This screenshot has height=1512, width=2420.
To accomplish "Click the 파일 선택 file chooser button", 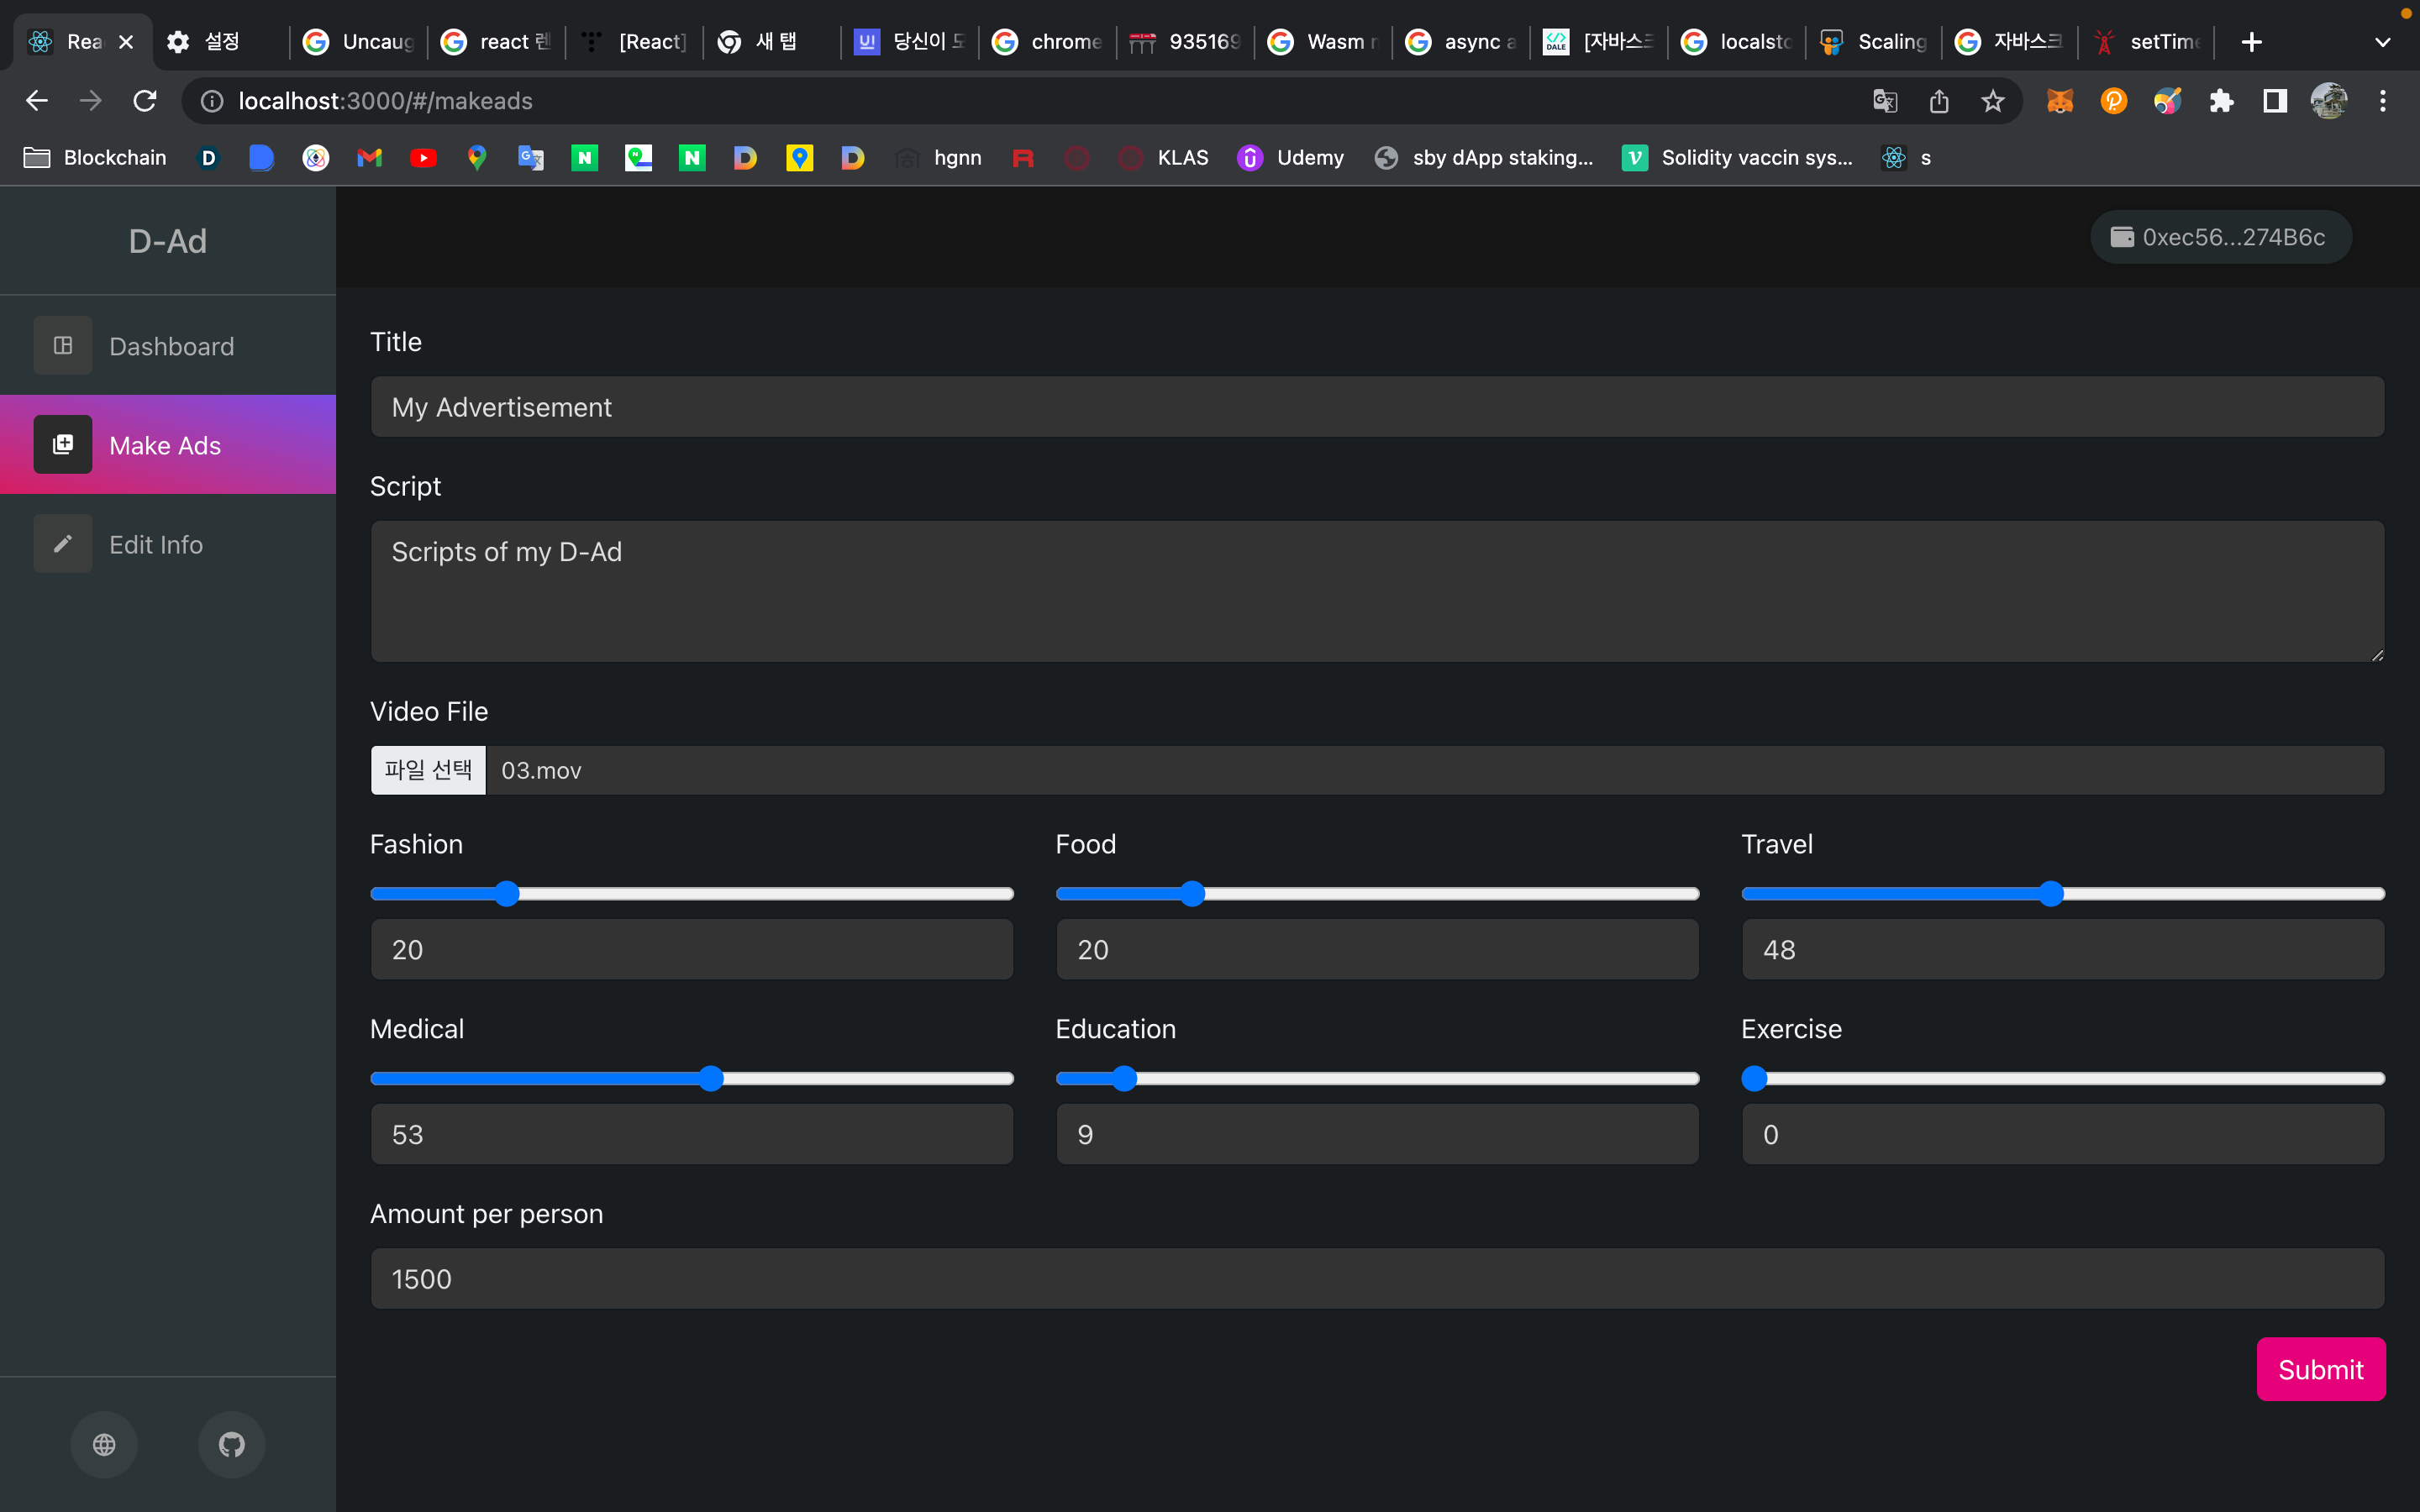I will (428, 770).
